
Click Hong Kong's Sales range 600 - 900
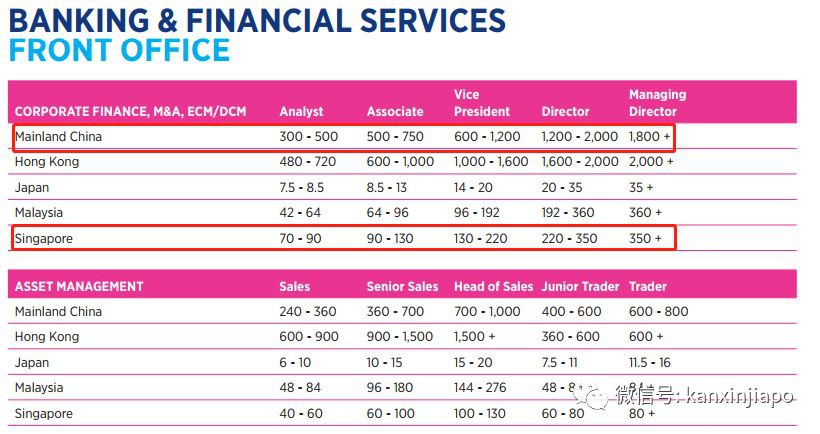(309, 337)
